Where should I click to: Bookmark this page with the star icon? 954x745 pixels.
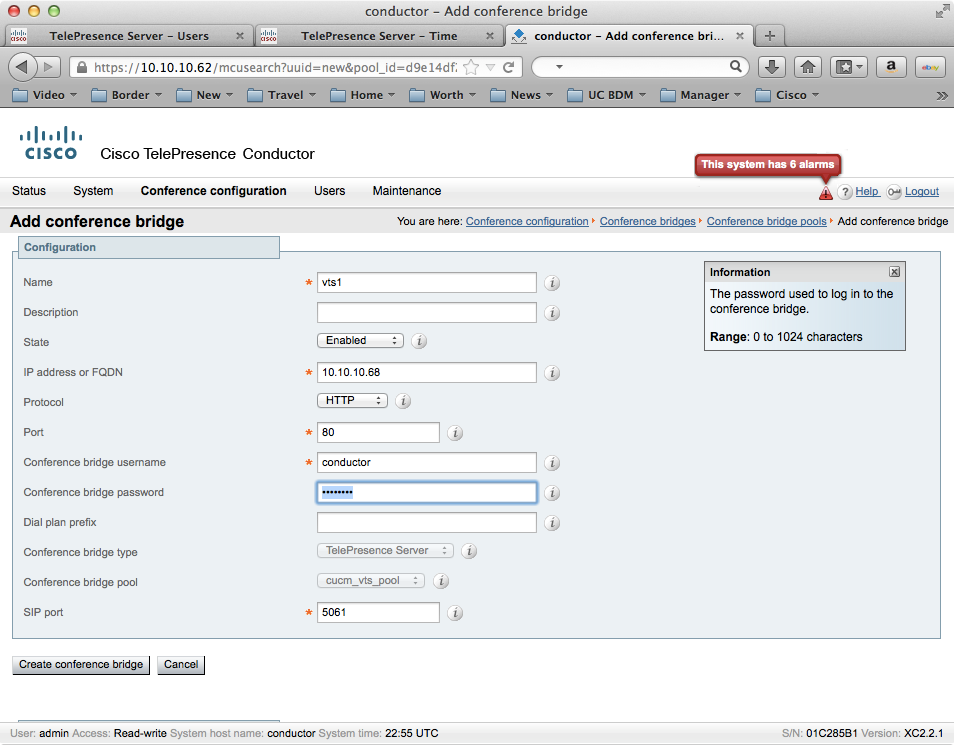pos(471,67)
